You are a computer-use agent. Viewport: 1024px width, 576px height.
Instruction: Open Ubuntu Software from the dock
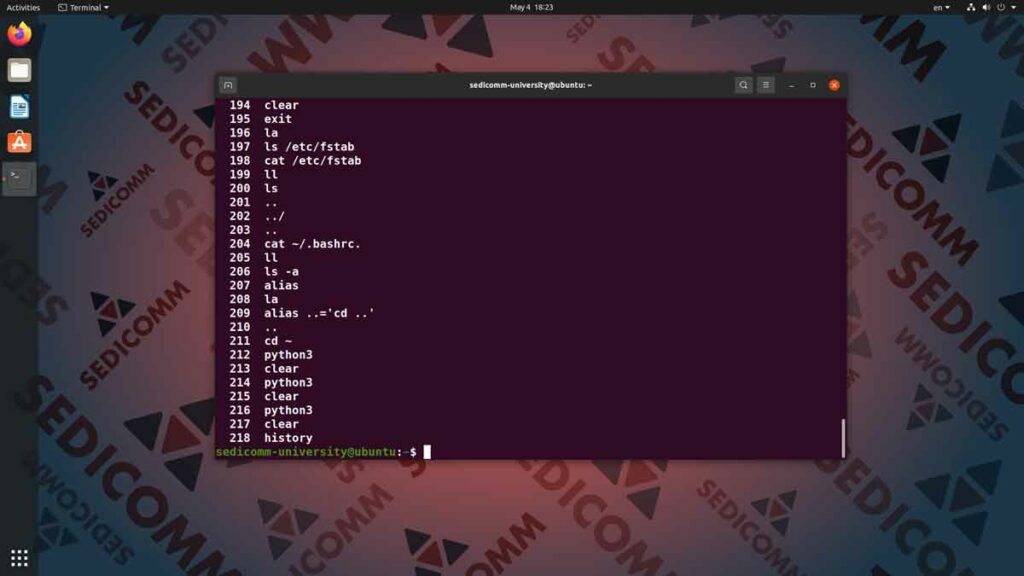19,142
